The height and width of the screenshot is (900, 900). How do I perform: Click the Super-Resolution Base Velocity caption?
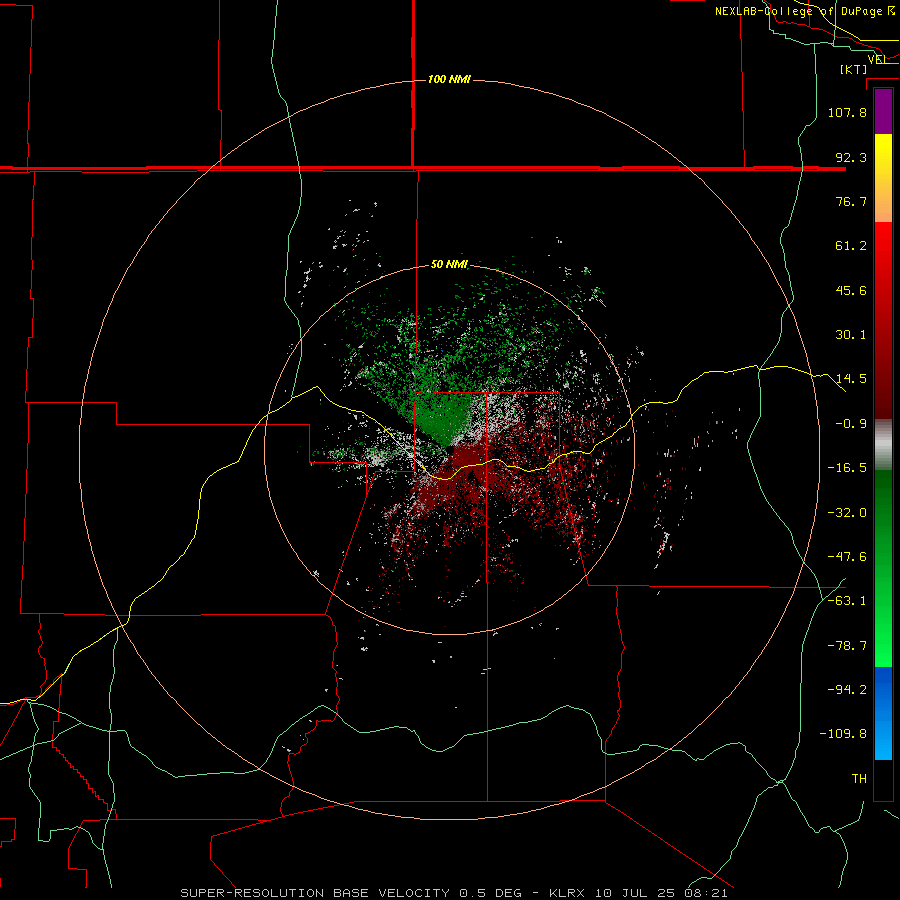[x=454, y=893]
